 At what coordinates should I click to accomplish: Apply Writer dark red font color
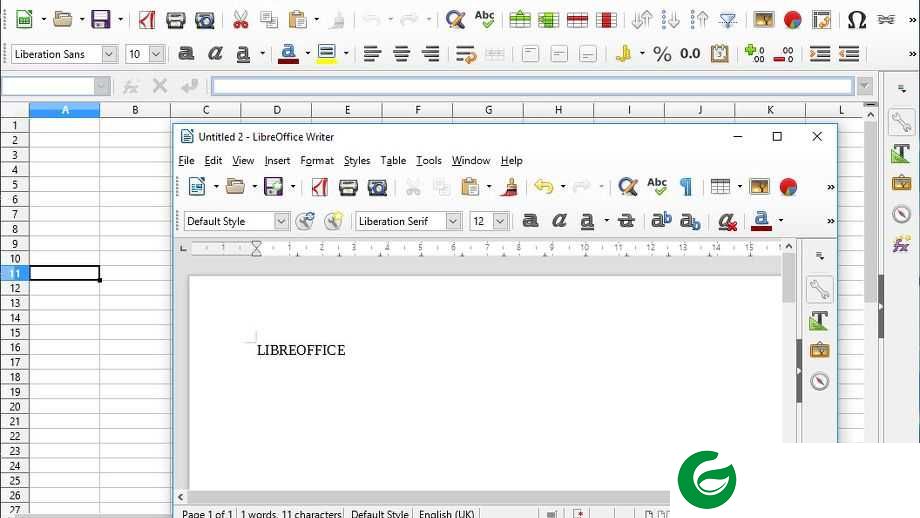pyautogui.click(x=761, y=221)
